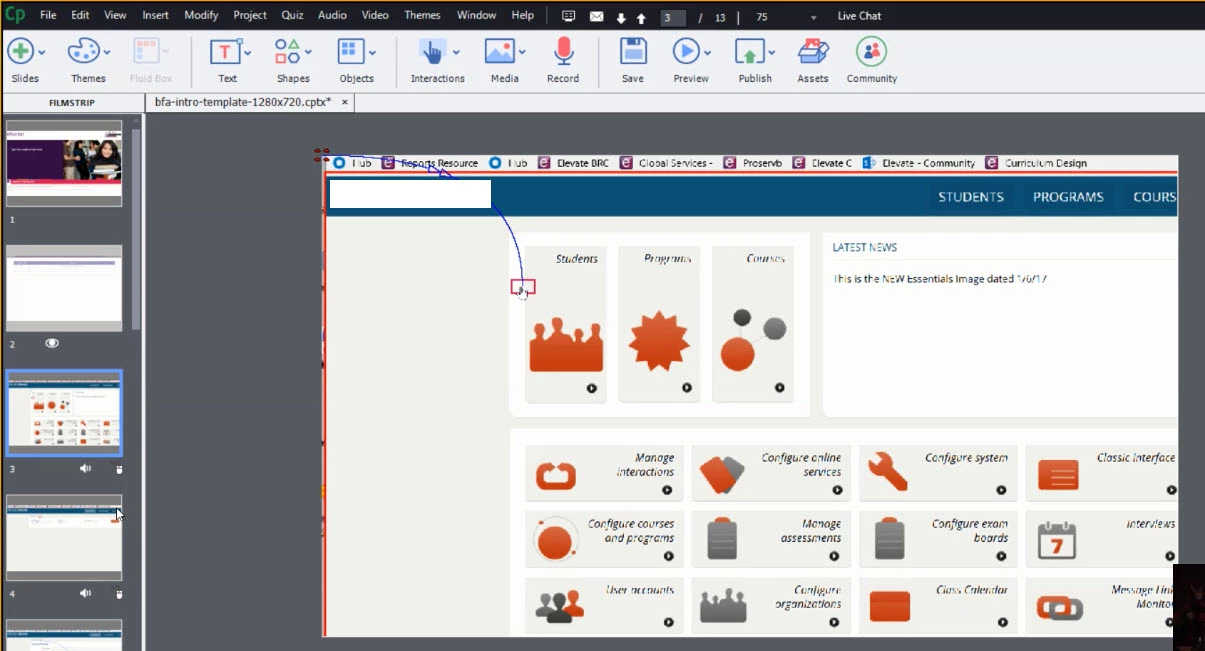Open the Interactions tool

pyautogui.click(x=432, y=52)
